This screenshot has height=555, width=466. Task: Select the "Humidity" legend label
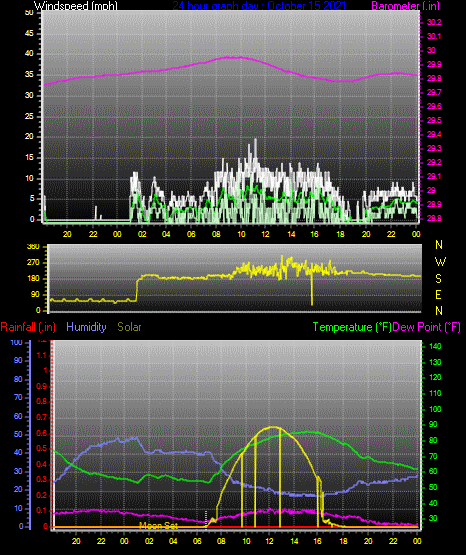pos(86,327)
